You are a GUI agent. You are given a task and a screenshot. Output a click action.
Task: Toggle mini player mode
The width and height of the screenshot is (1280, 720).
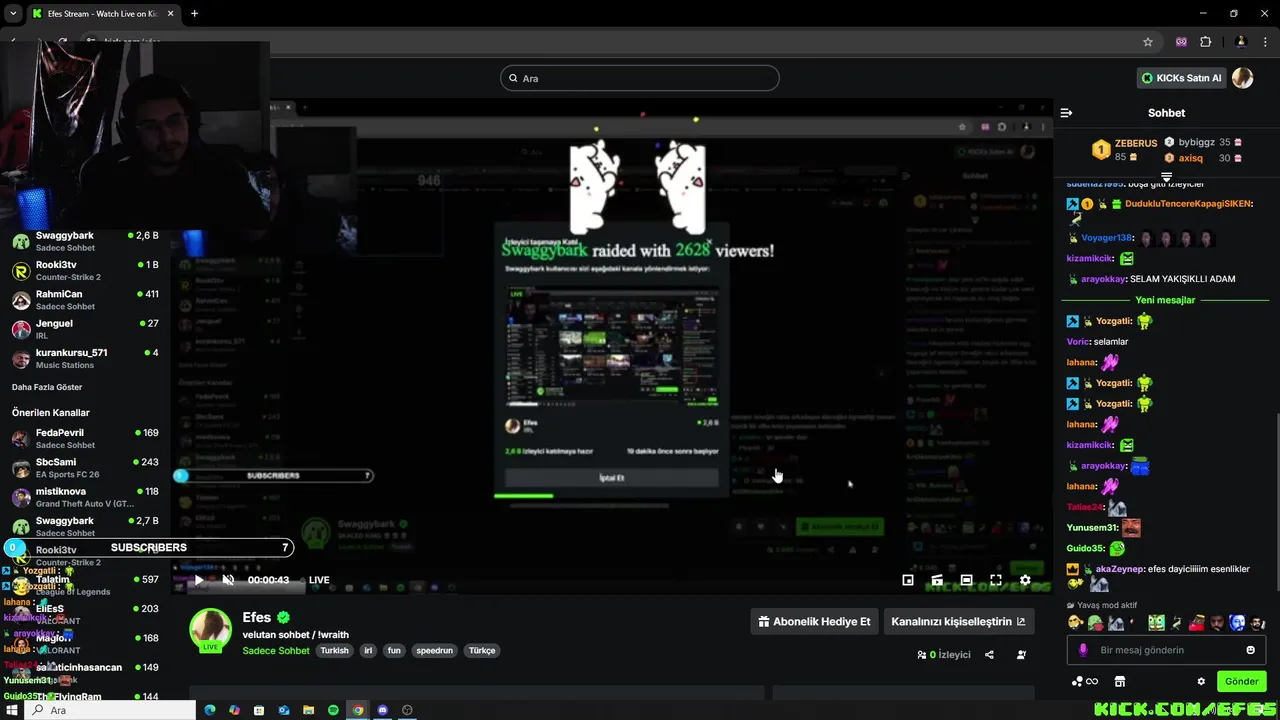908,580
